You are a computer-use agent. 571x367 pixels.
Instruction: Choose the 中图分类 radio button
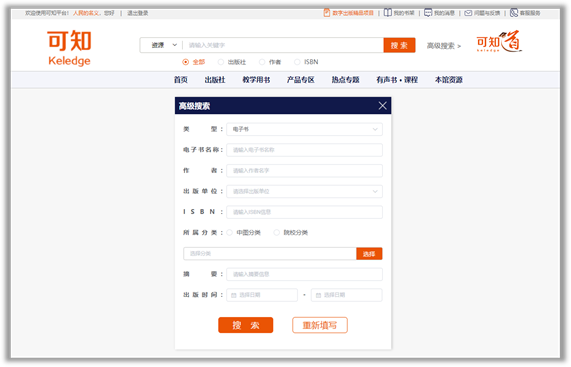229,233
